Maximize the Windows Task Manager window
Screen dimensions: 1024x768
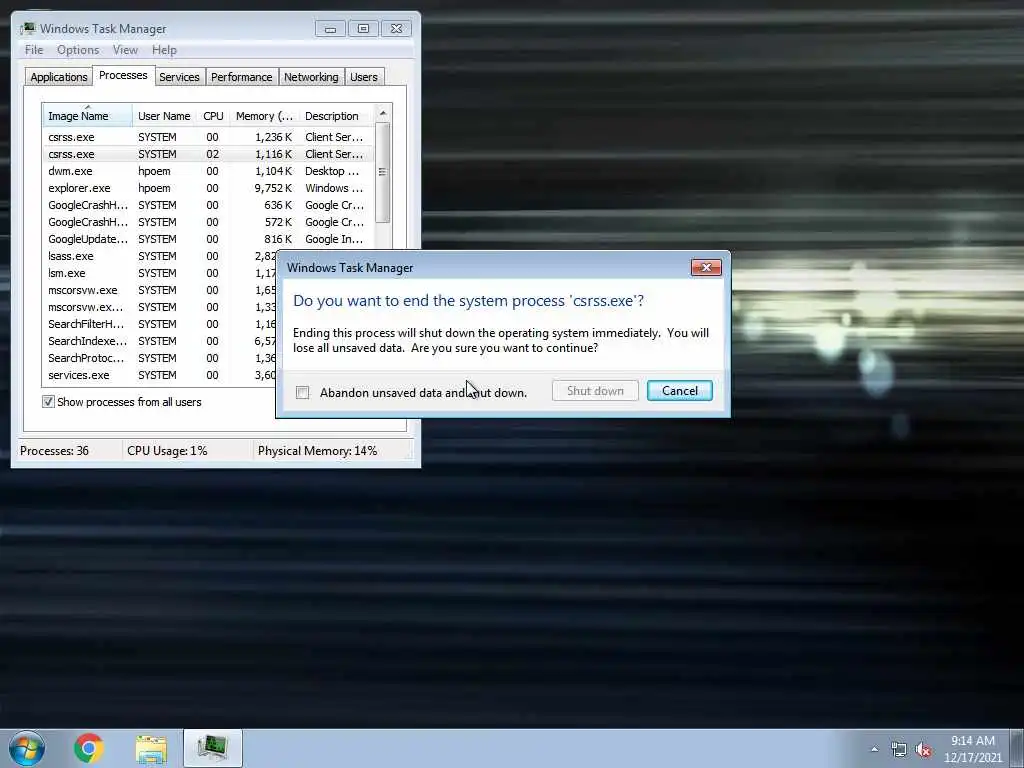(363, 29)
